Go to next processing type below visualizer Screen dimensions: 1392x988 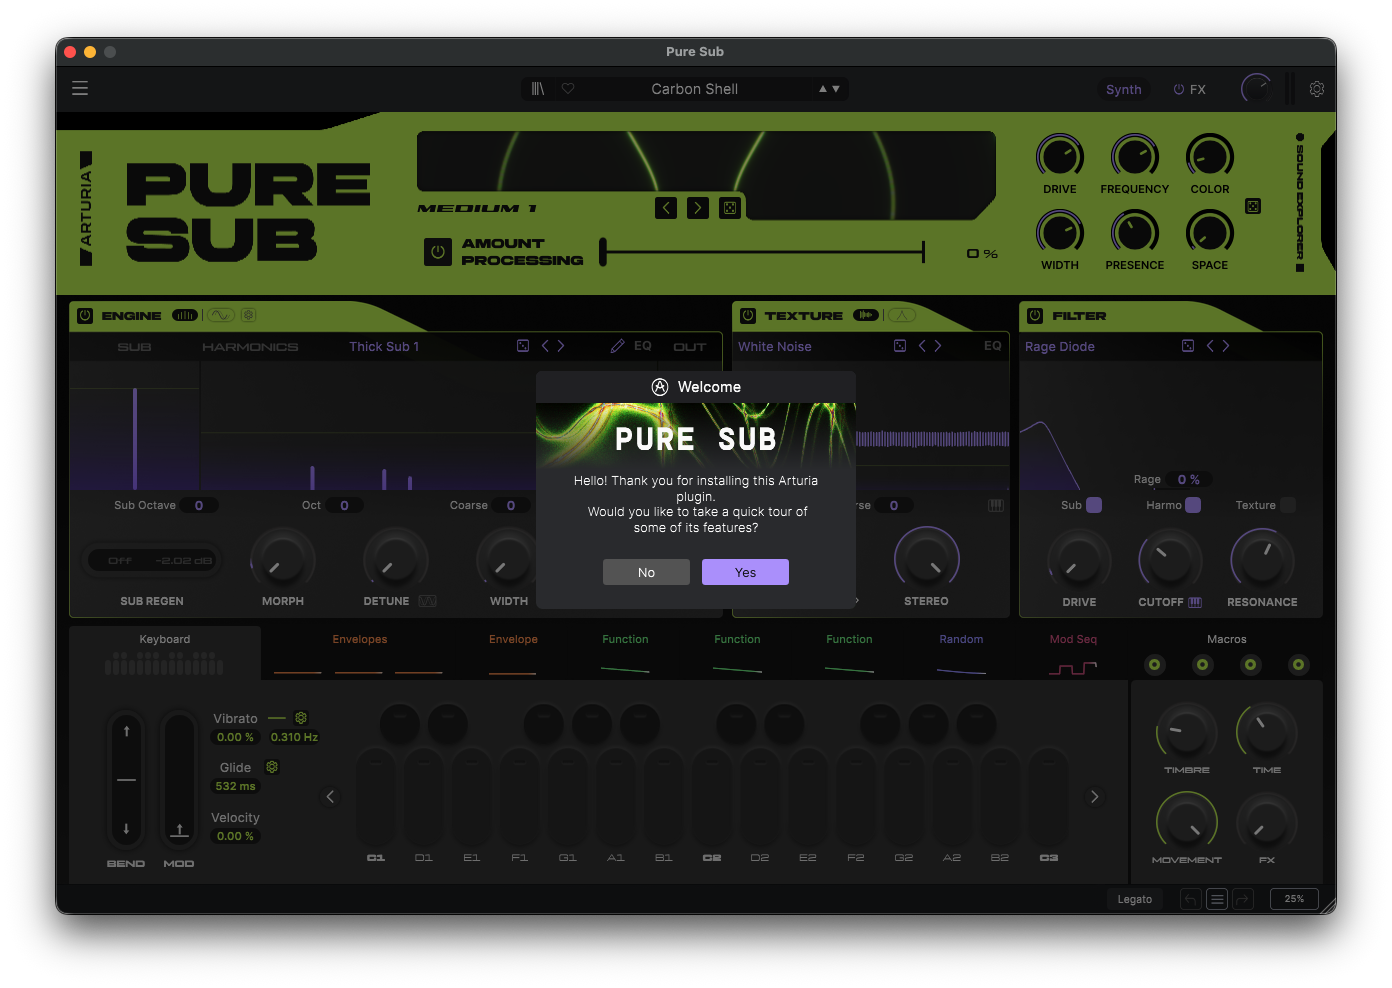(x=698, y=208)
